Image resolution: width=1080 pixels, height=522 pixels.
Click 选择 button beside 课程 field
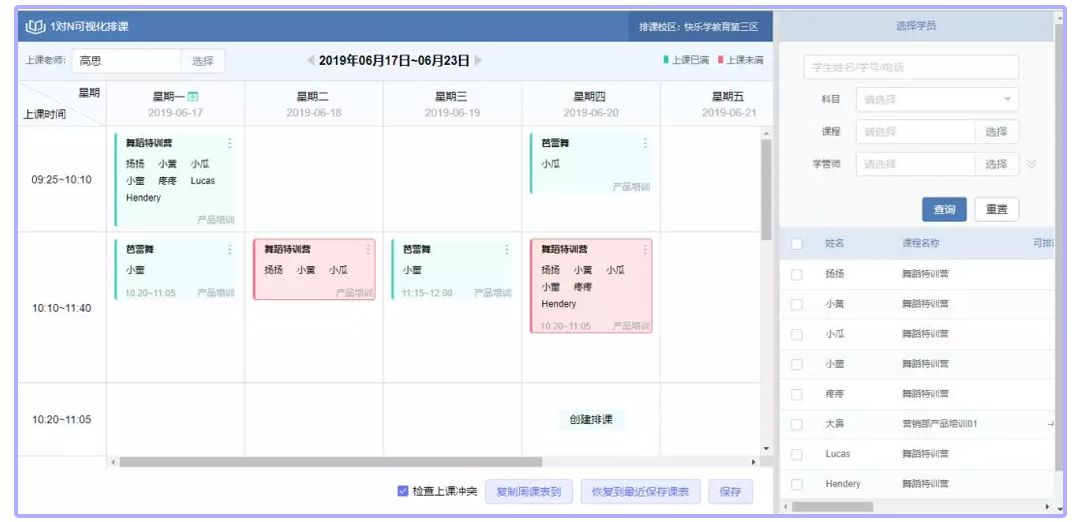click(x=996, y=131)
